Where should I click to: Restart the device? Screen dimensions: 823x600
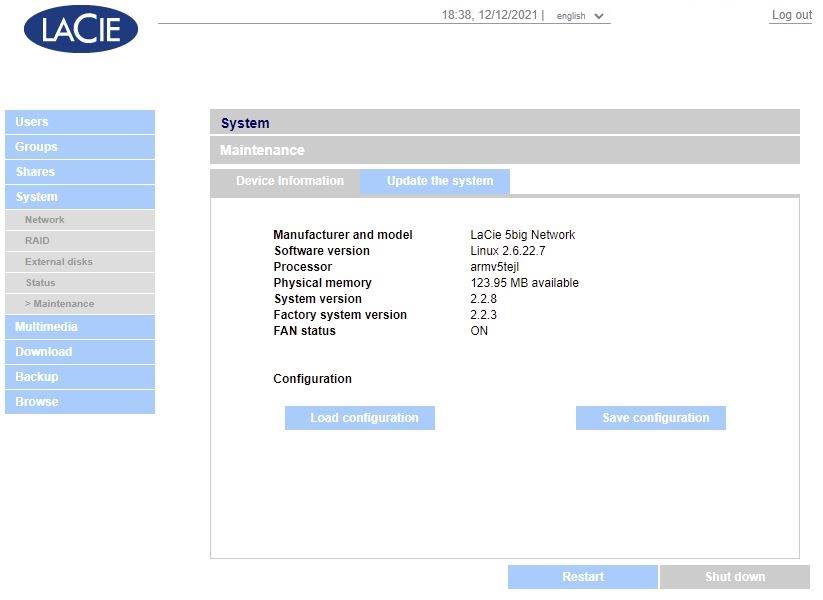pos(583,577)
